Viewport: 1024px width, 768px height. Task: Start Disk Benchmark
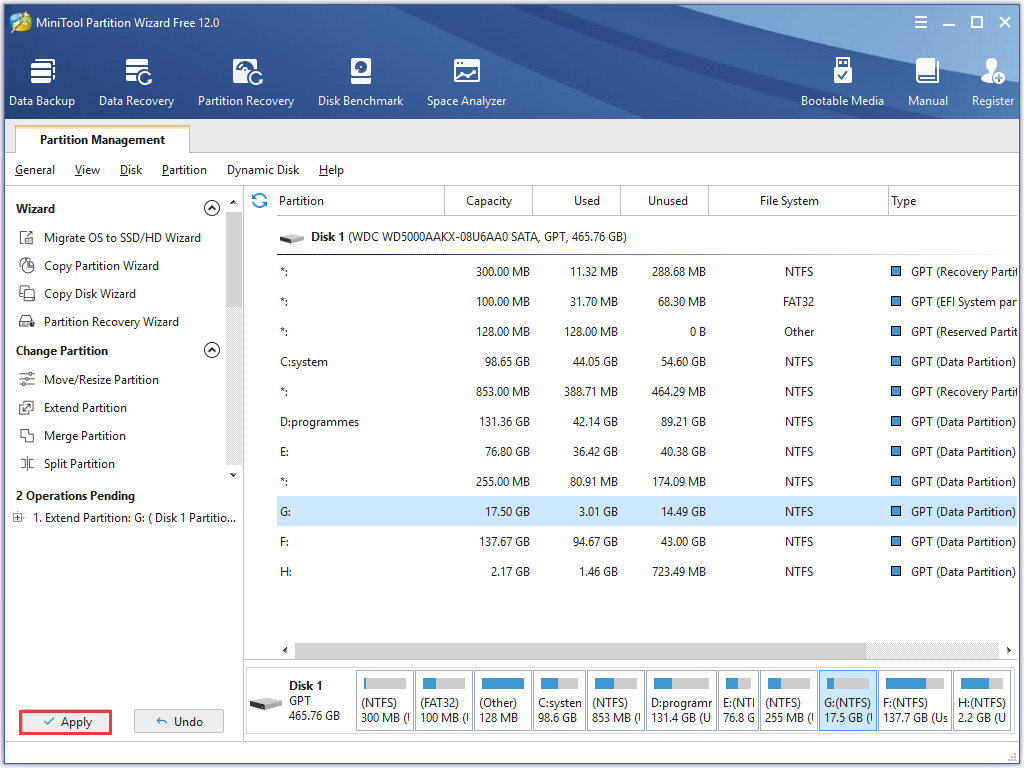pyautogui.click(x=360, y=83)
